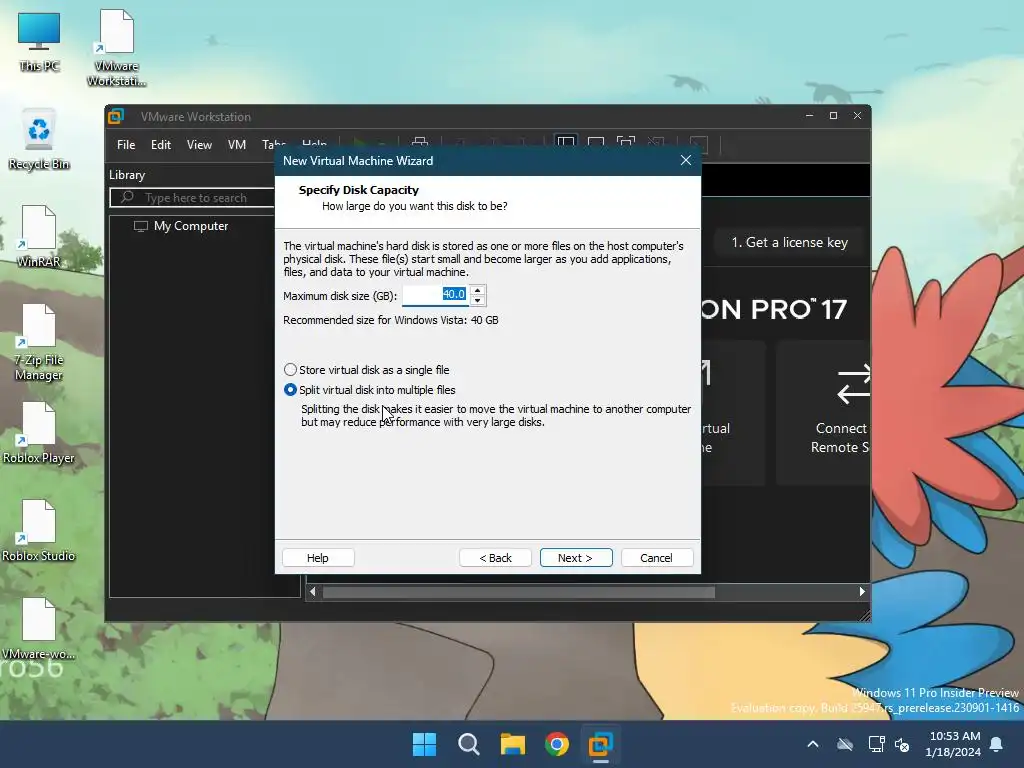1024x768 pixels.
Task: Open the muted volume tray icon
Action: click(x=902, y=744)
